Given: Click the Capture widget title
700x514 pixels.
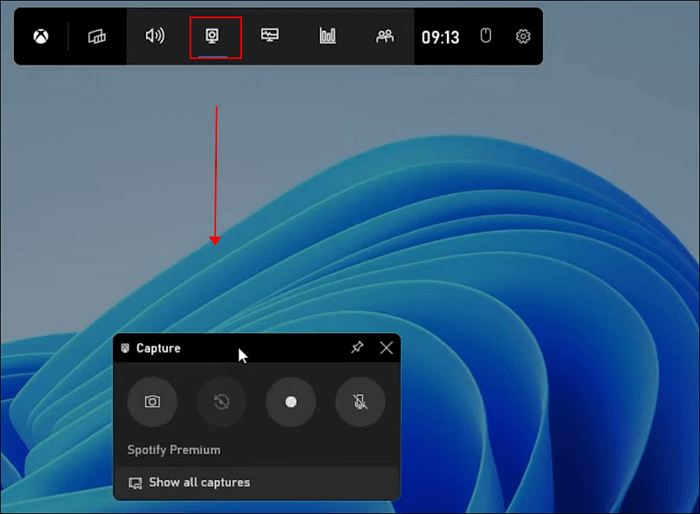Looking at the screenshot, I should 158,348.
